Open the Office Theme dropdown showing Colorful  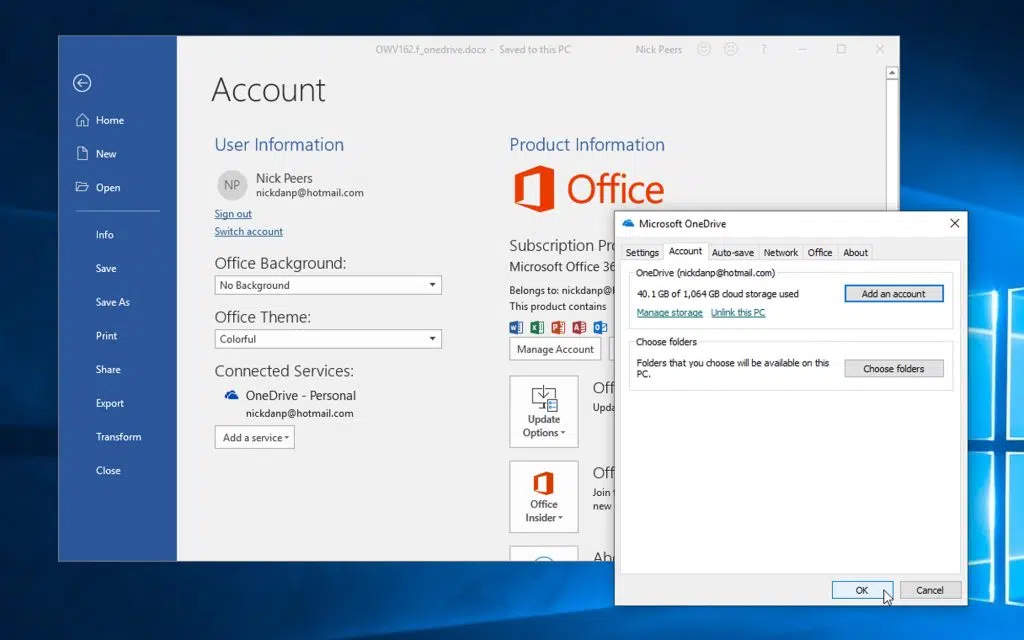(328, 339)
